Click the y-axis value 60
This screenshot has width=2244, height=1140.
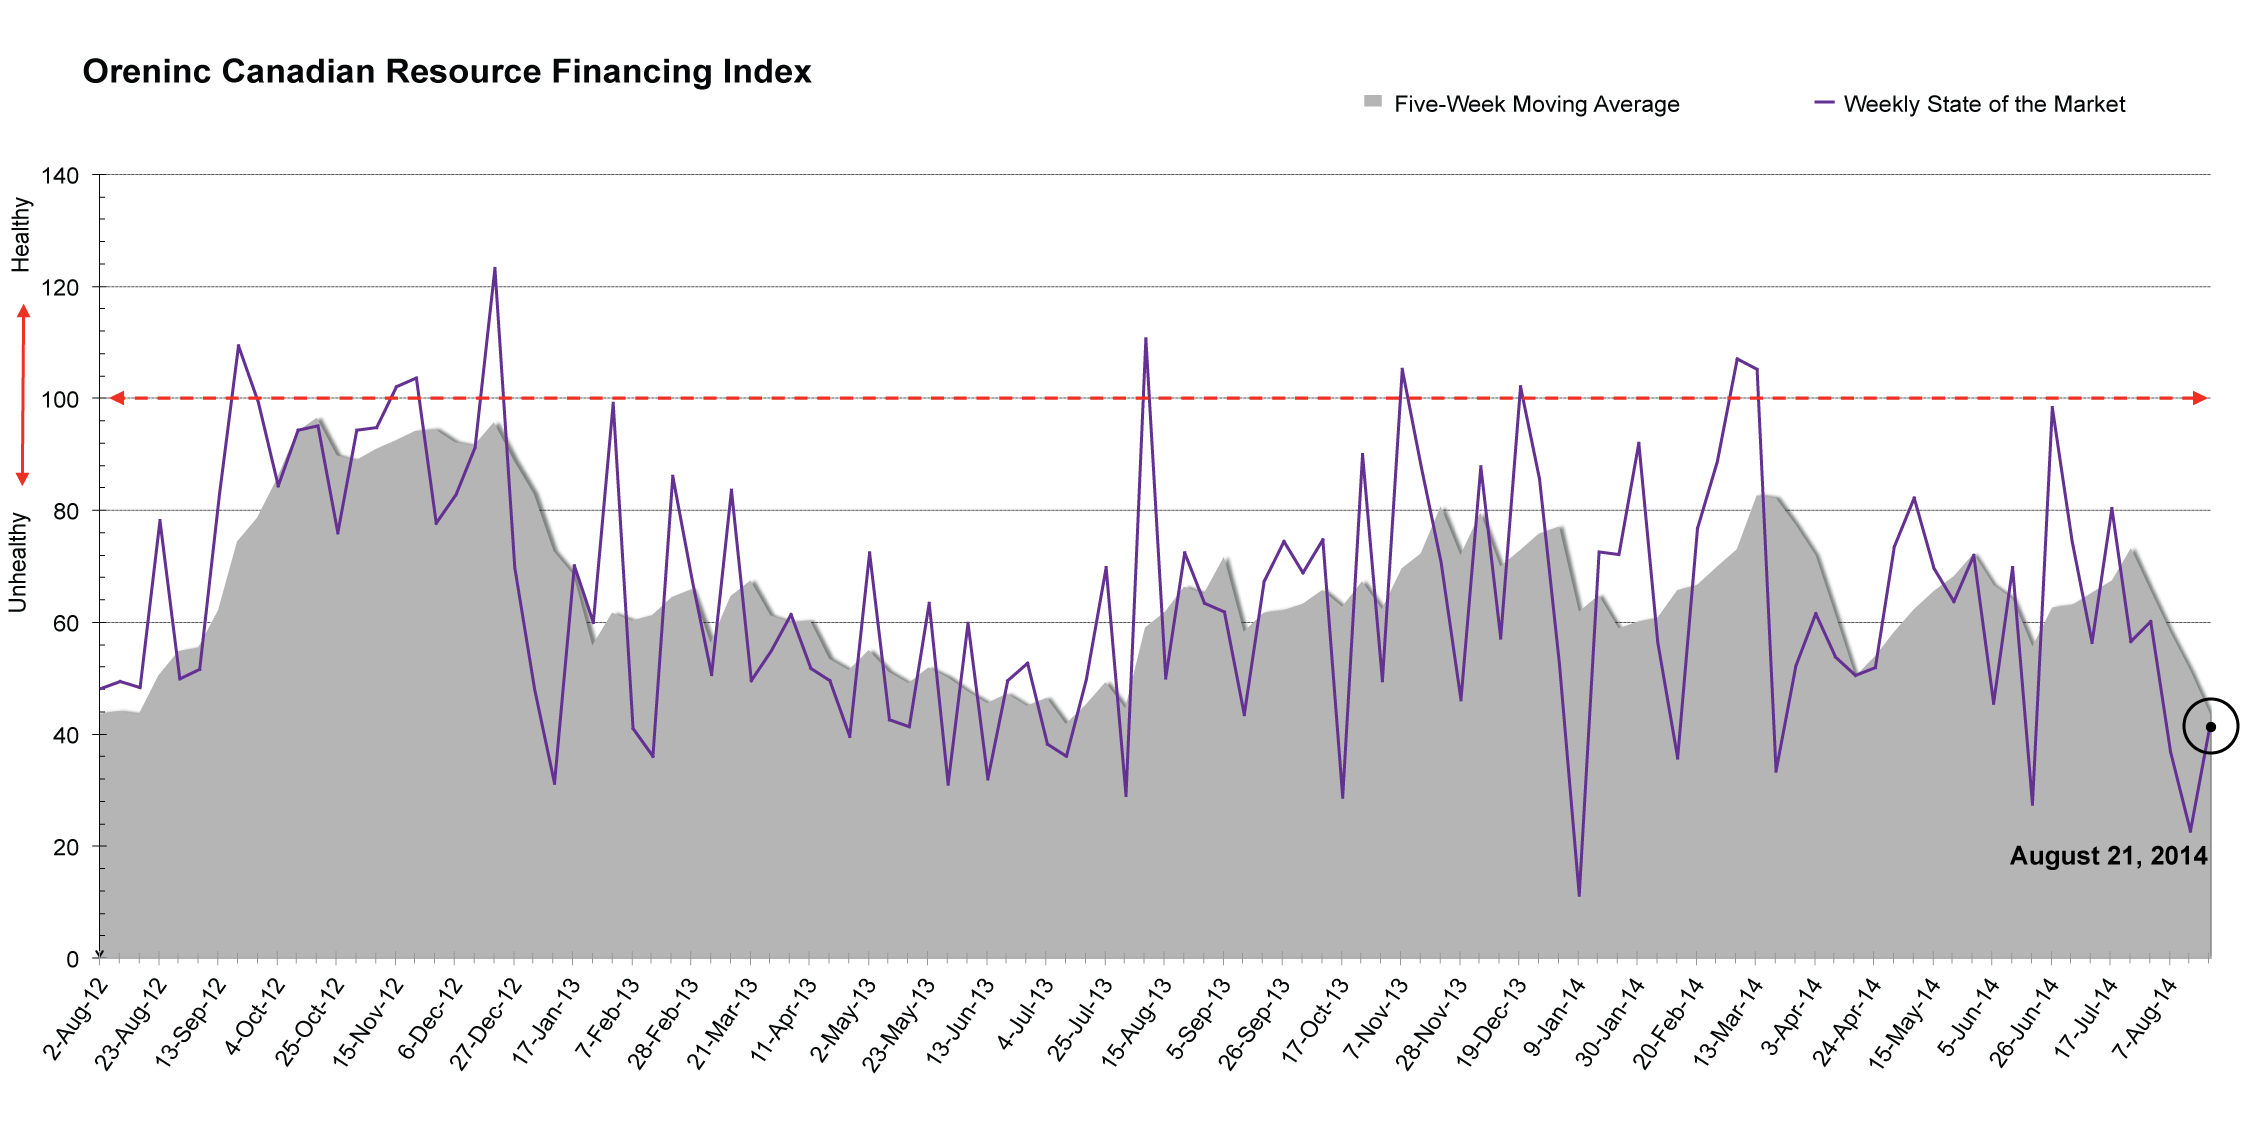(x=66, y=624)
